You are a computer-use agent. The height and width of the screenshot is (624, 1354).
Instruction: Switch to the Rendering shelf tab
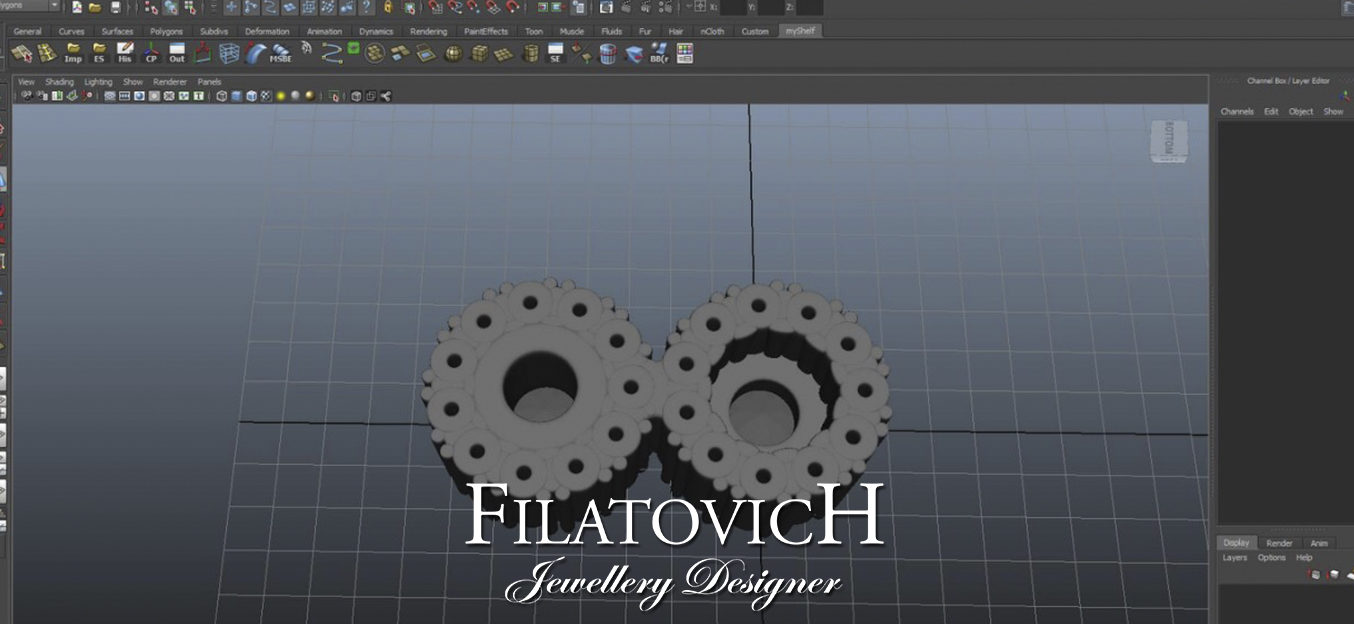click(x=428, y=31)
